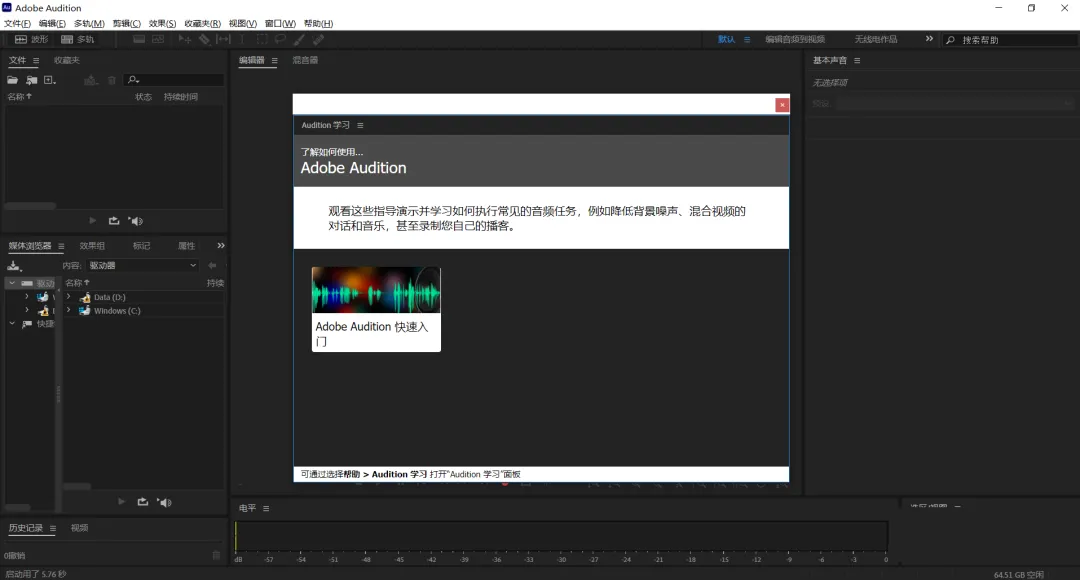The height and width of the screenshot is (580, 1080).
Task: Select the Time Selection I-beam tool
Action: pyautogui.click(x=242, y=39)
